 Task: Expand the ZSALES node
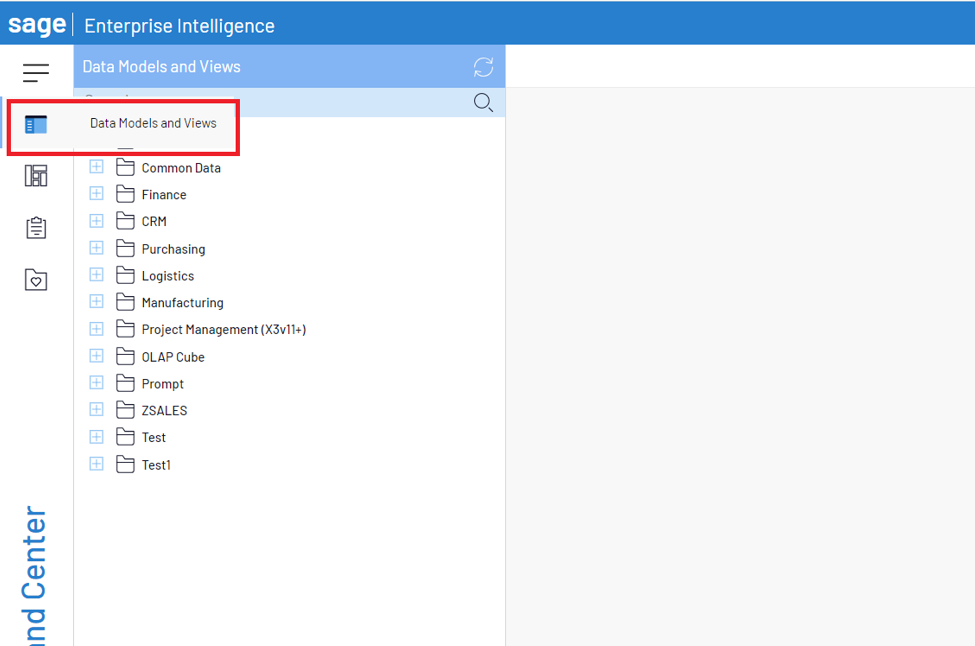(96, 408)
